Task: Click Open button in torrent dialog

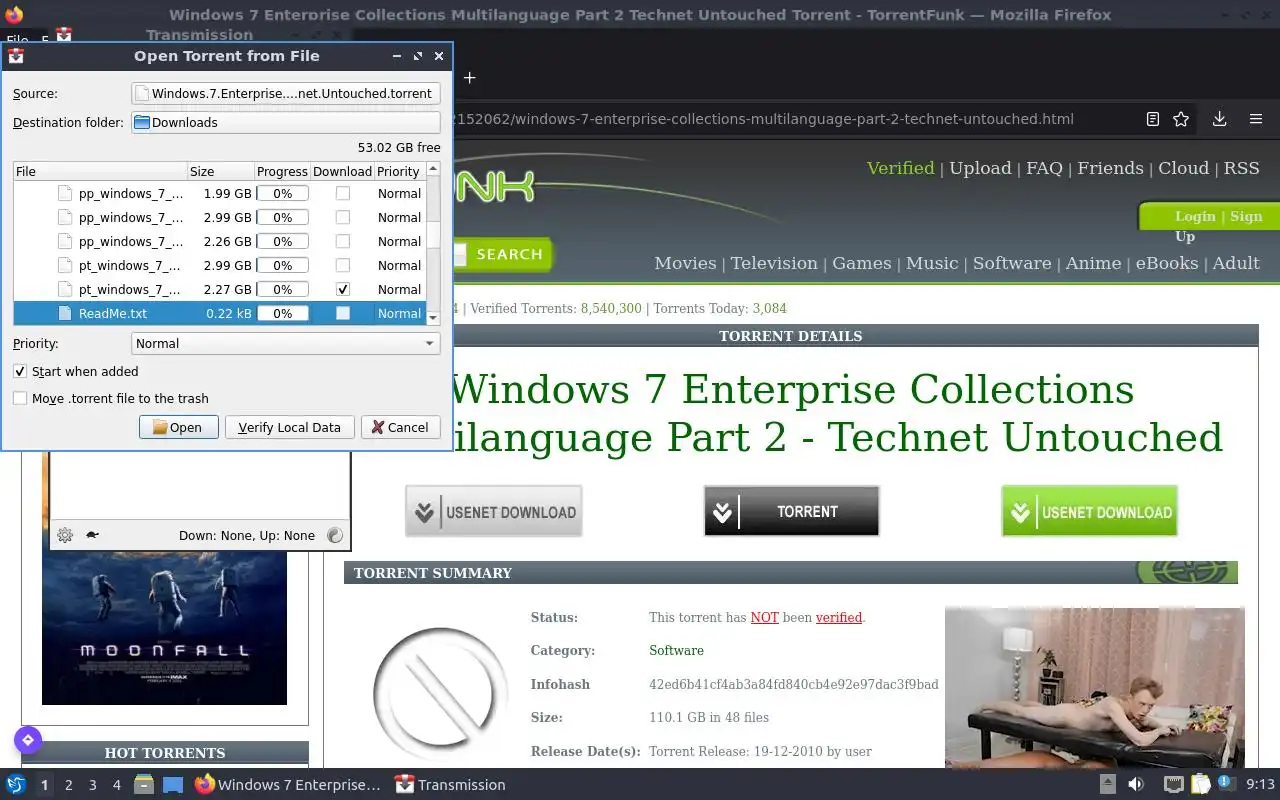Action: 178,427
